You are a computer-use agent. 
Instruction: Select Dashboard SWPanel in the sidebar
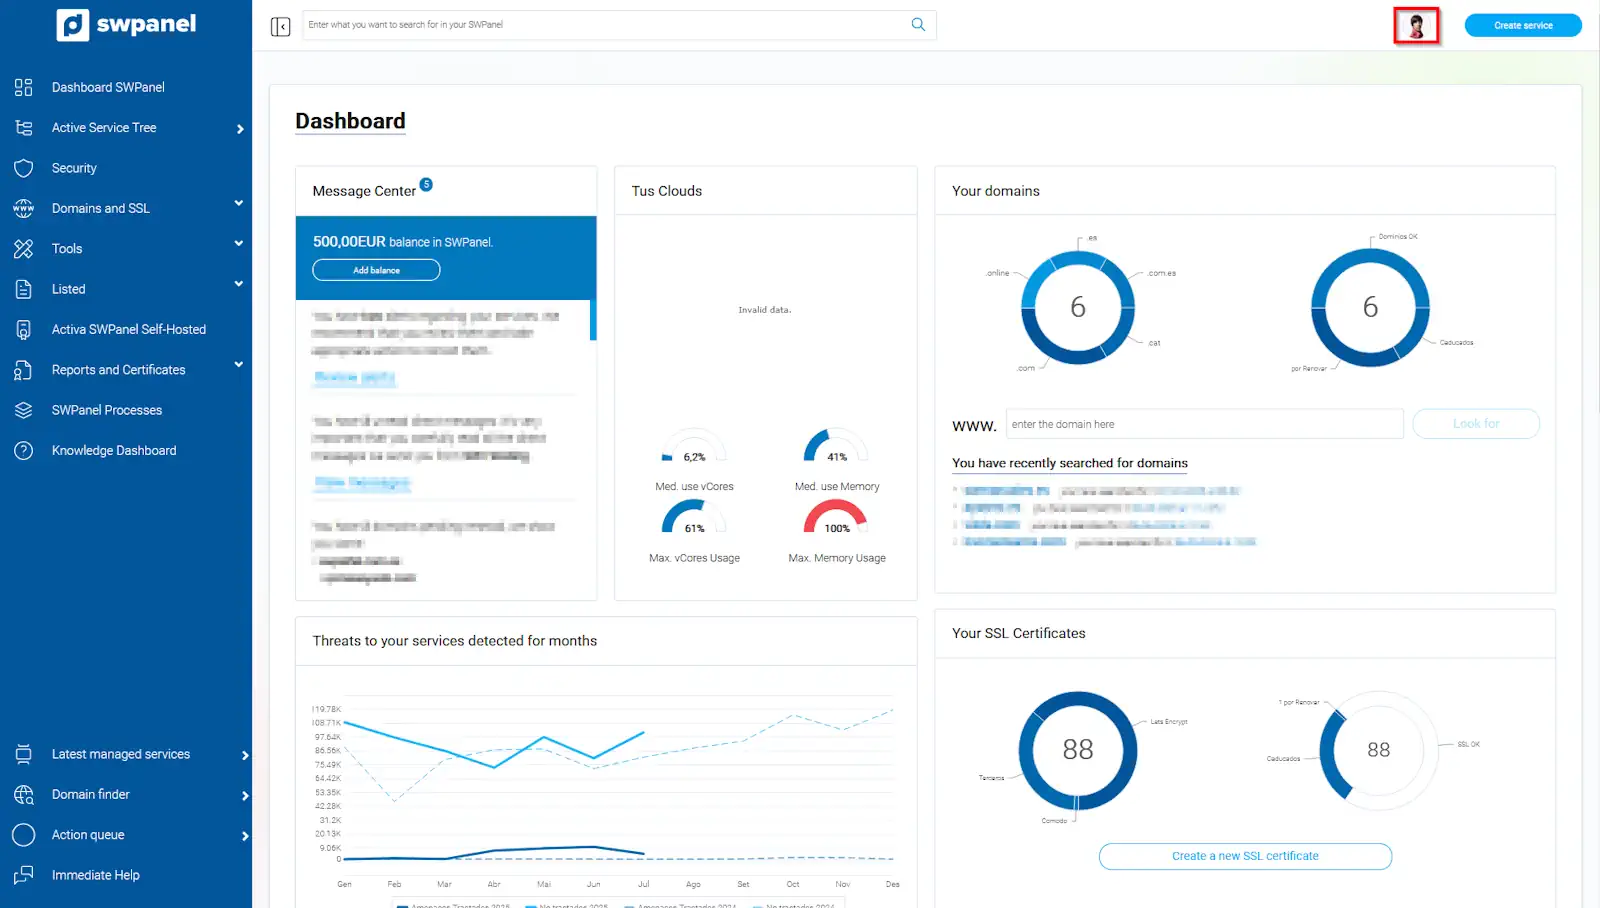pos(108,88)
